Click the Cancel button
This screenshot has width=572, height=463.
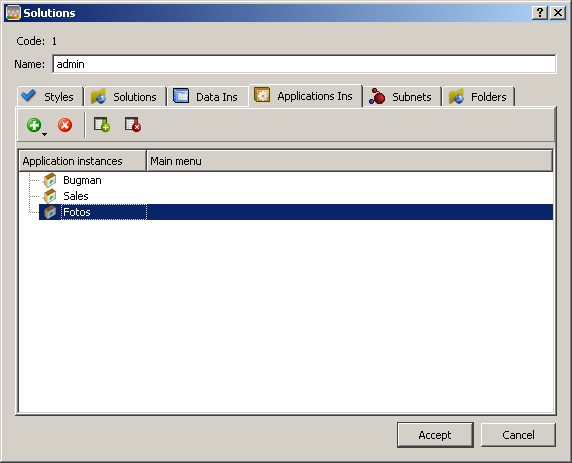coord(518,435)
